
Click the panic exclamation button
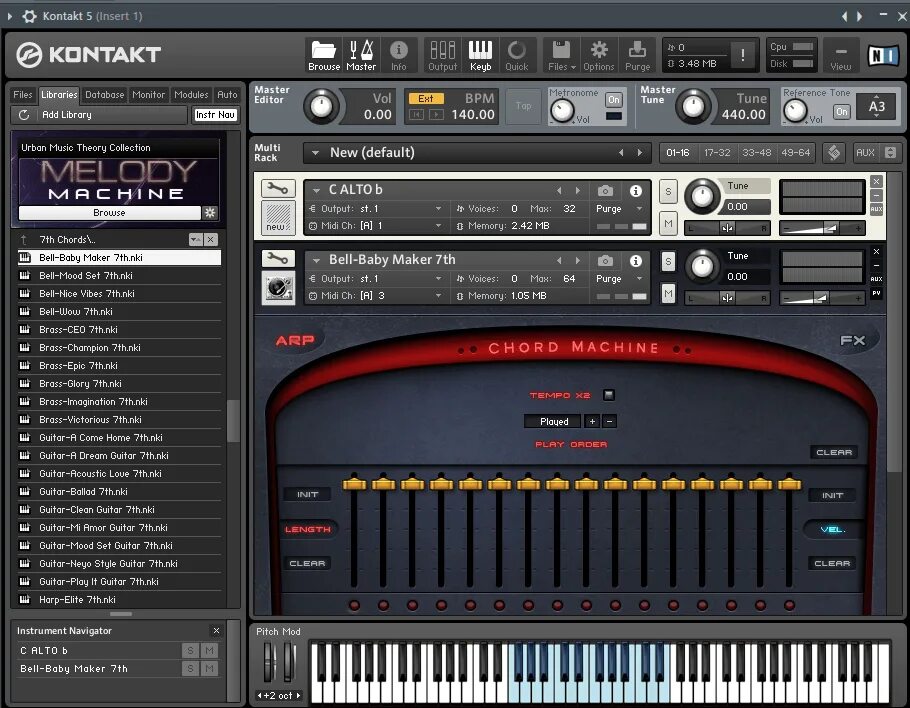(x=742, y=55)
